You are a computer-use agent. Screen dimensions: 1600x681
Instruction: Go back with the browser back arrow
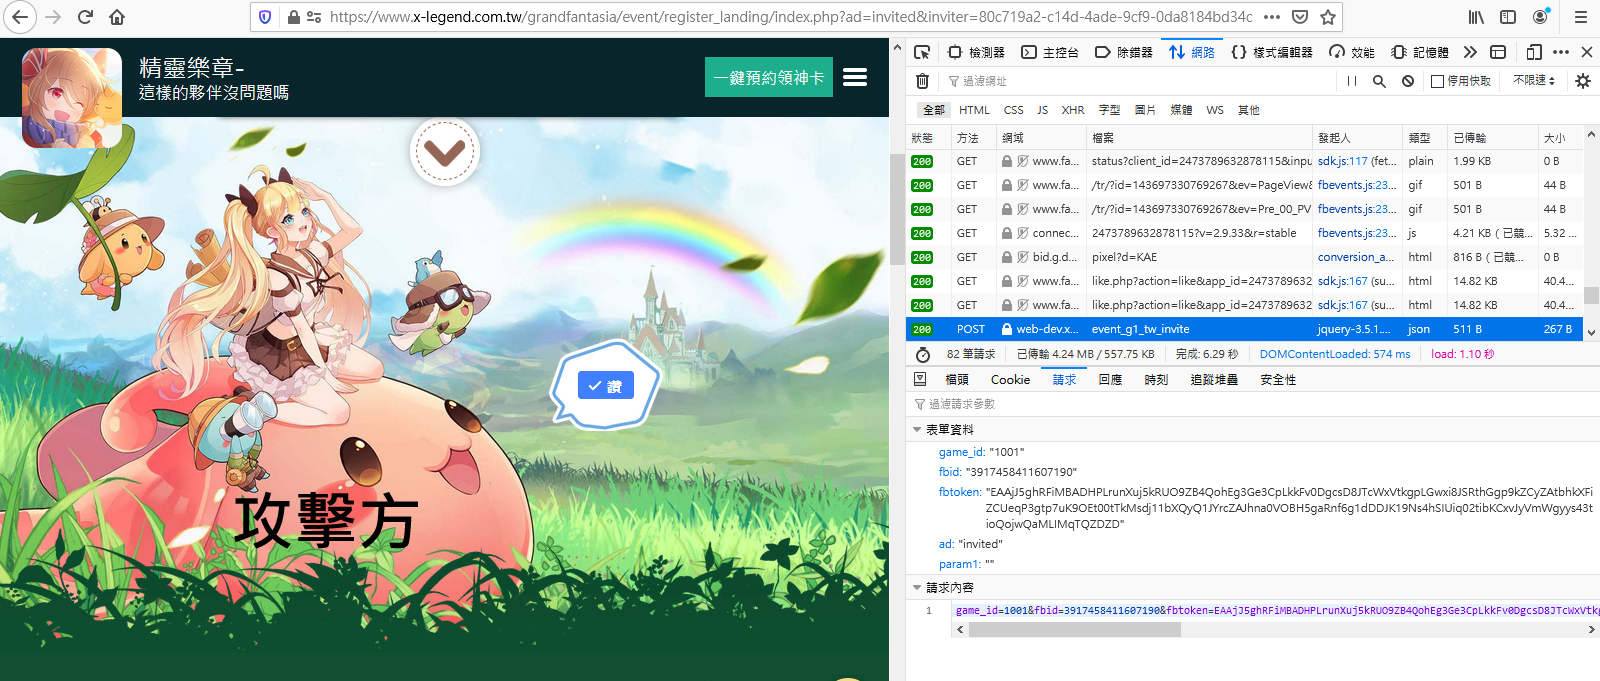[20, 17]
